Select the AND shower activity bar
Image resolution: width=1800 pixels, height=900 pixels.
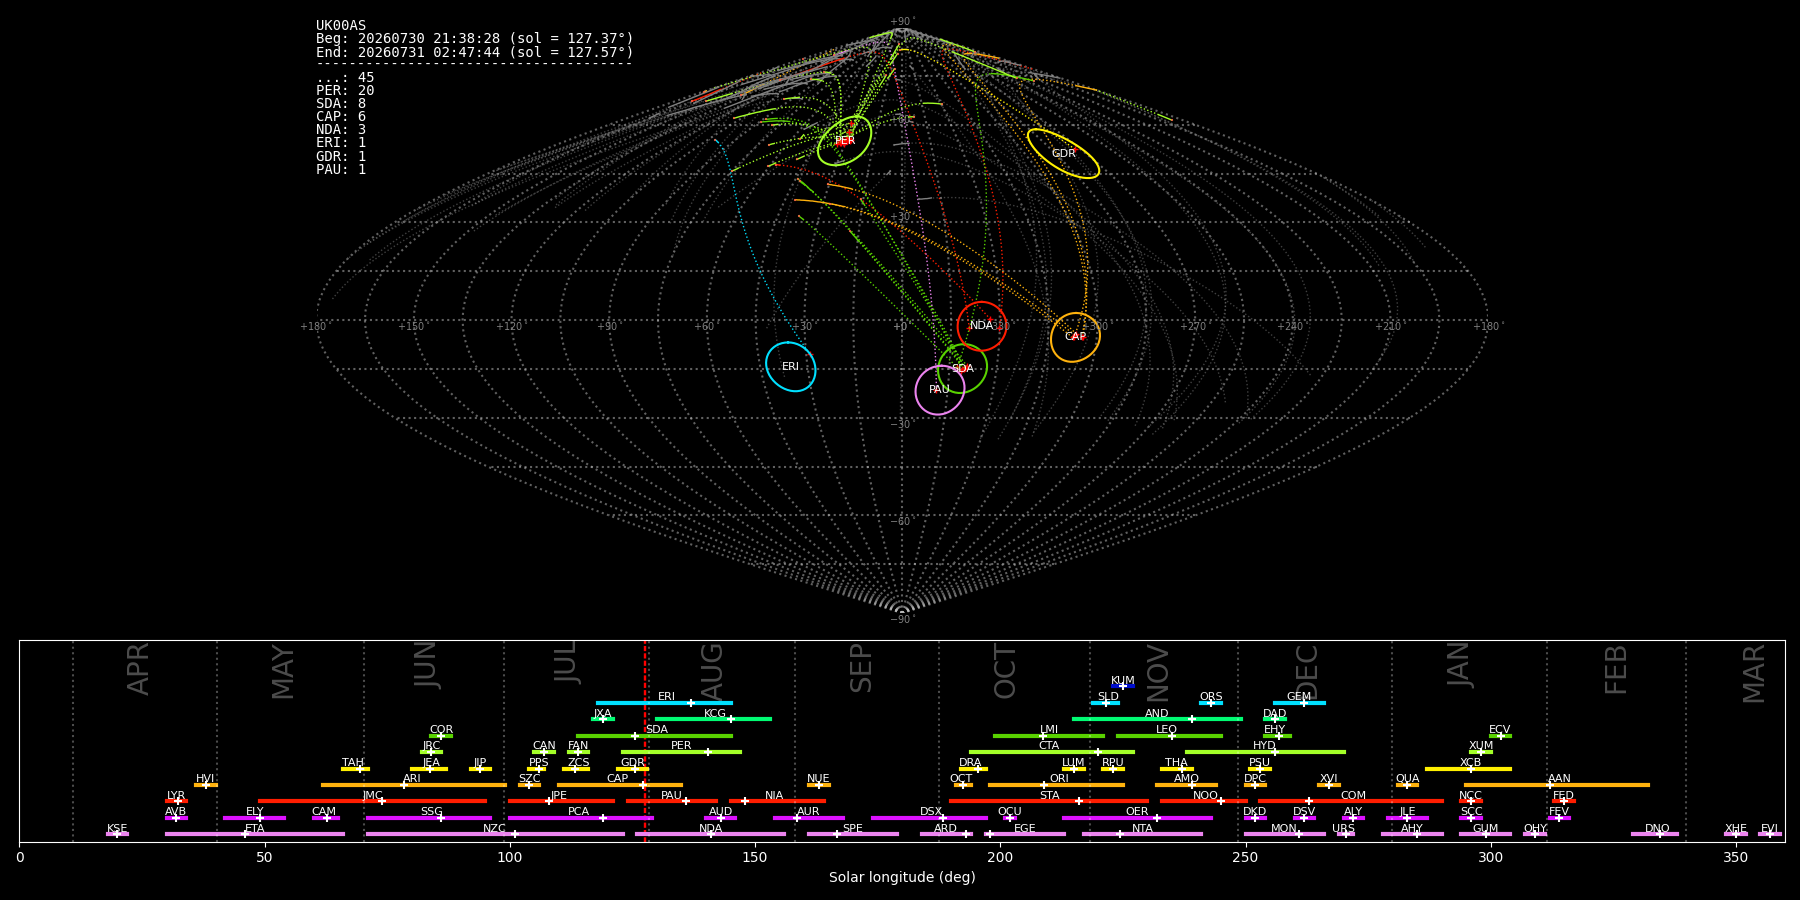tap(1157, 719)
